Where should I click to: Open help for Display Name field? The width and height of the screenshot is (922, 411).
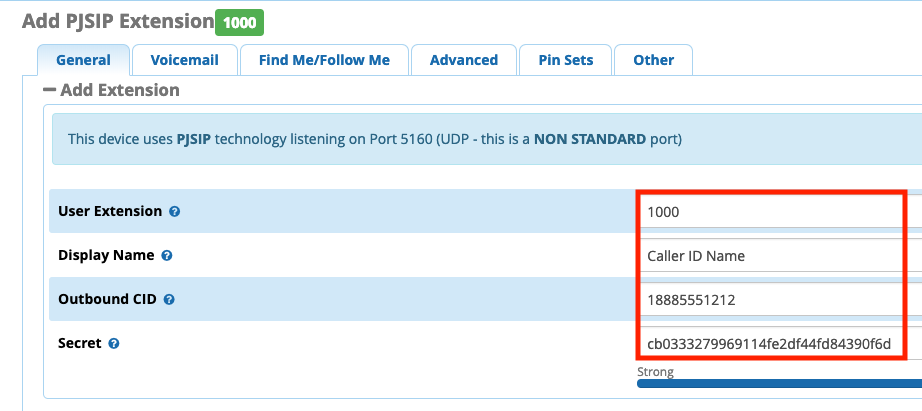[x=167, y=256]
